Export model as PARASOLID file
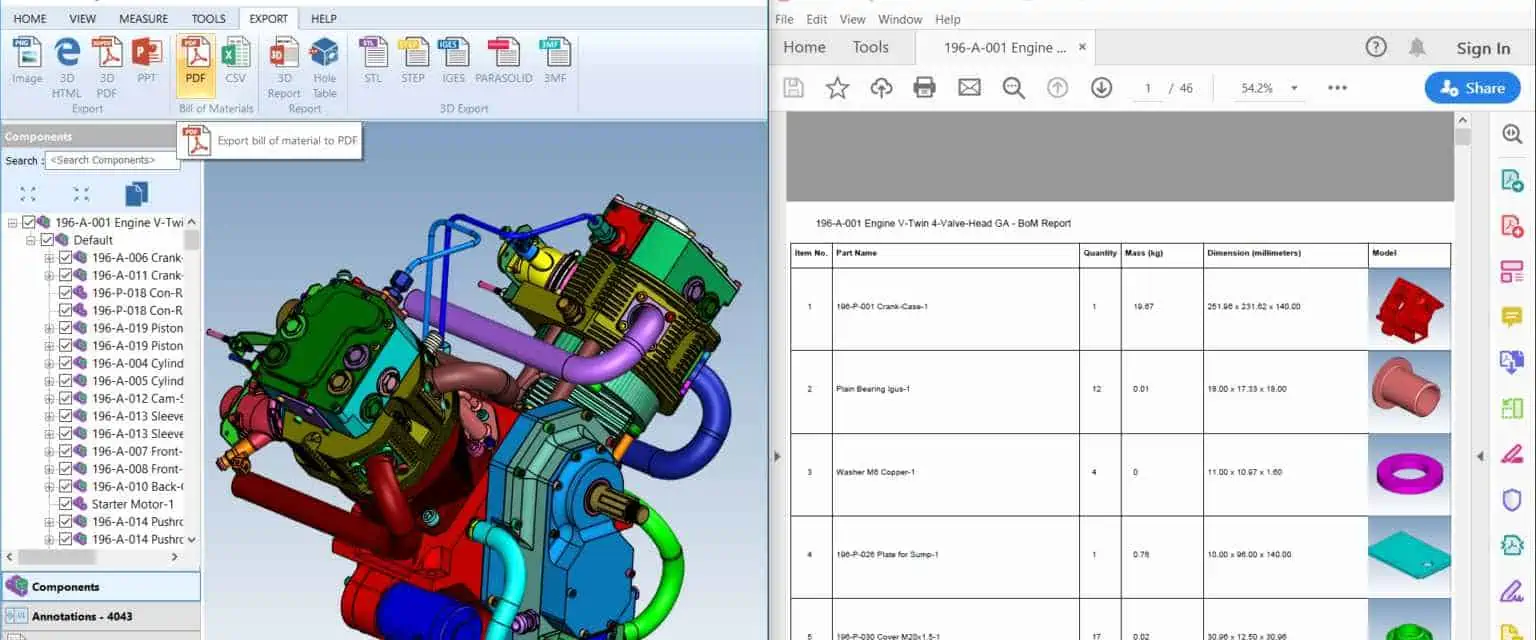This screenshot has height=640, width=1536. pyautogui.click(x=503, y=60)
